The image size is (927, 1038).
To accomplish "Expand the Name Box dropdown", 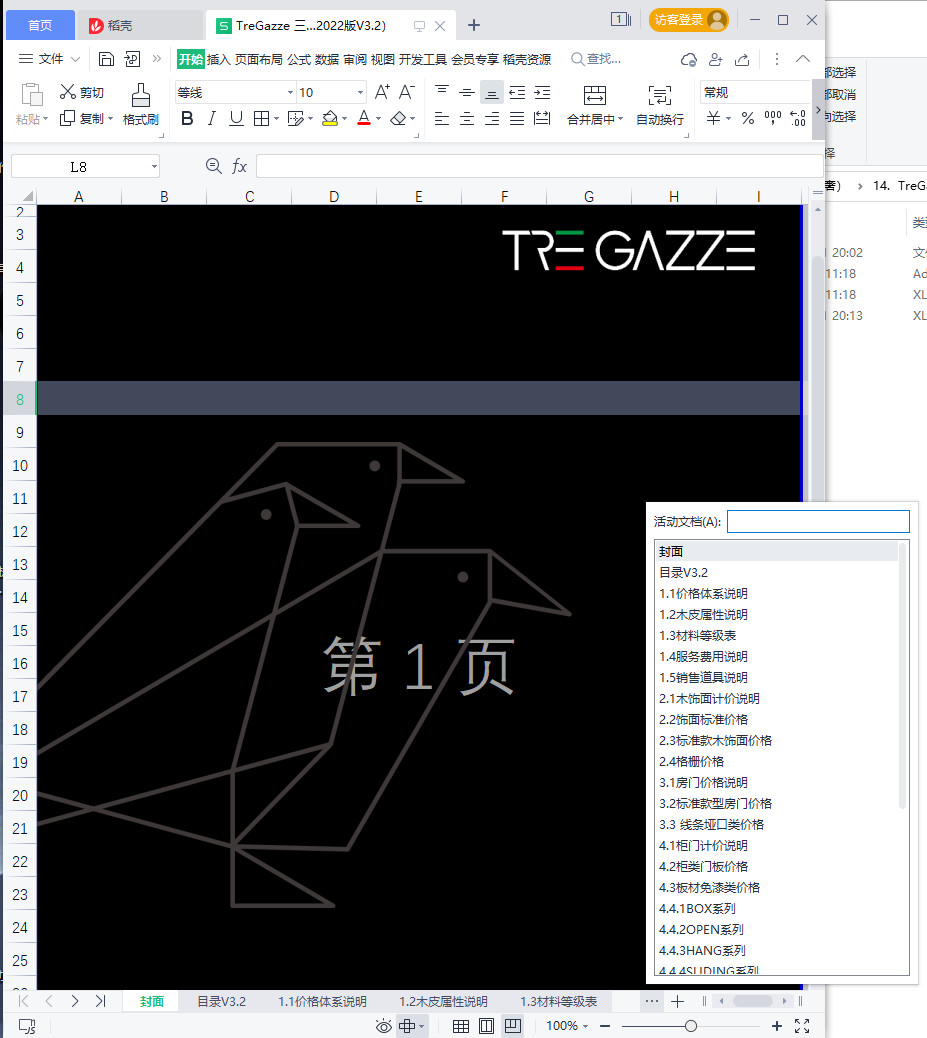I will tap(154, 166).
